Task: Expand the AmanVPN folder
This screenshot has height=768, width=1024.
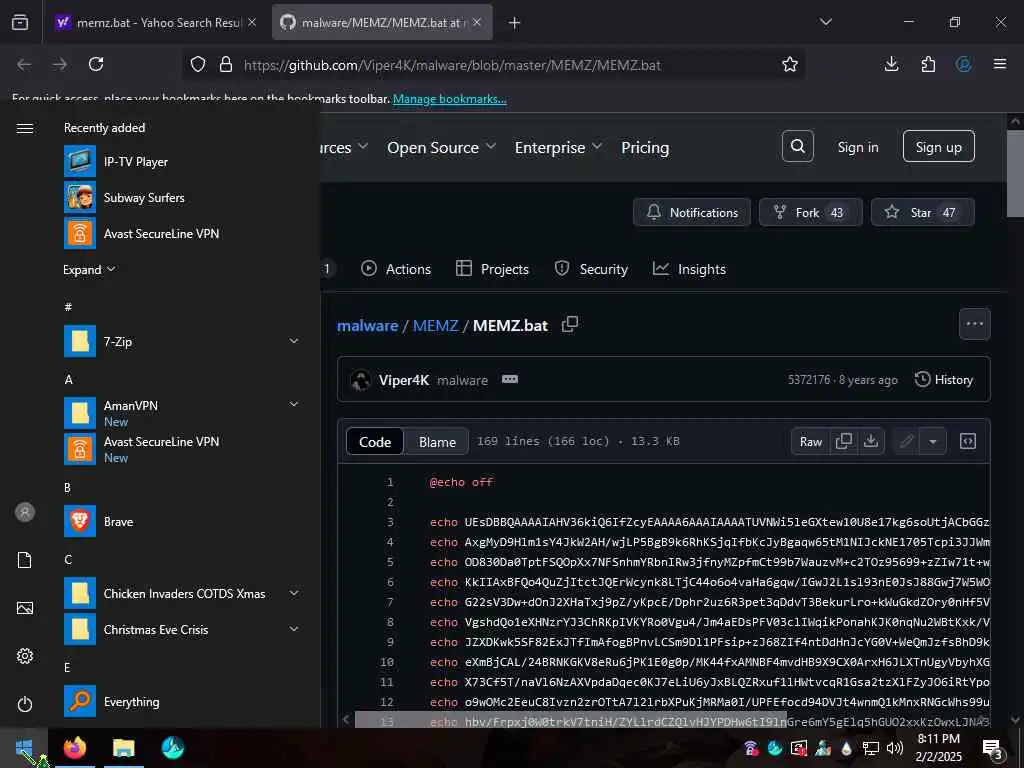Action: click(294, 404)
